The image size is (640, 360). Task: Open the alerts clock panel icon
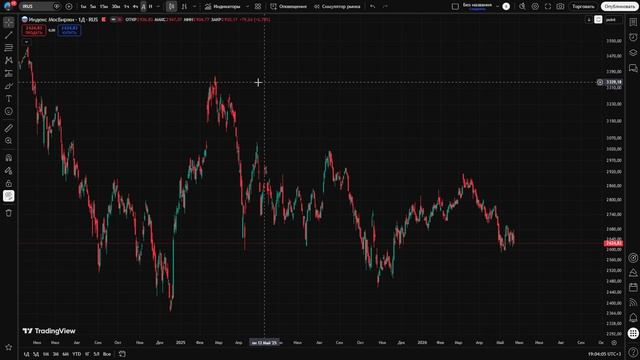coord(633,37)
